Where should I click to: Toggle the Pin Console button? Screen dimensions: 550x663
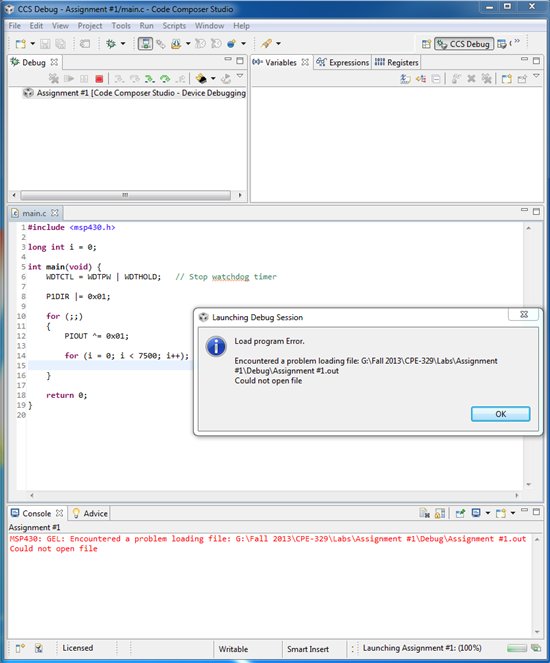(x=460, y=513)
